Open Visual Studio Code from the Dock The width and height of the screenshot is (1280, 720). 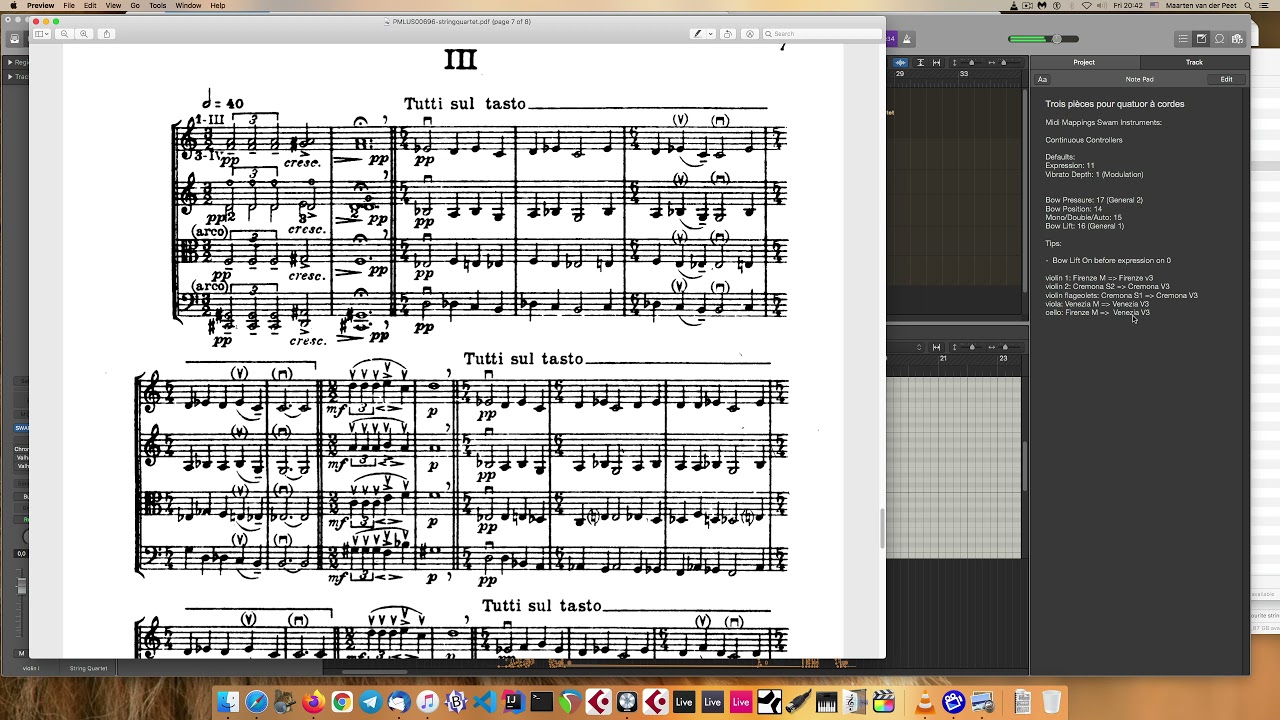(484, 702)
